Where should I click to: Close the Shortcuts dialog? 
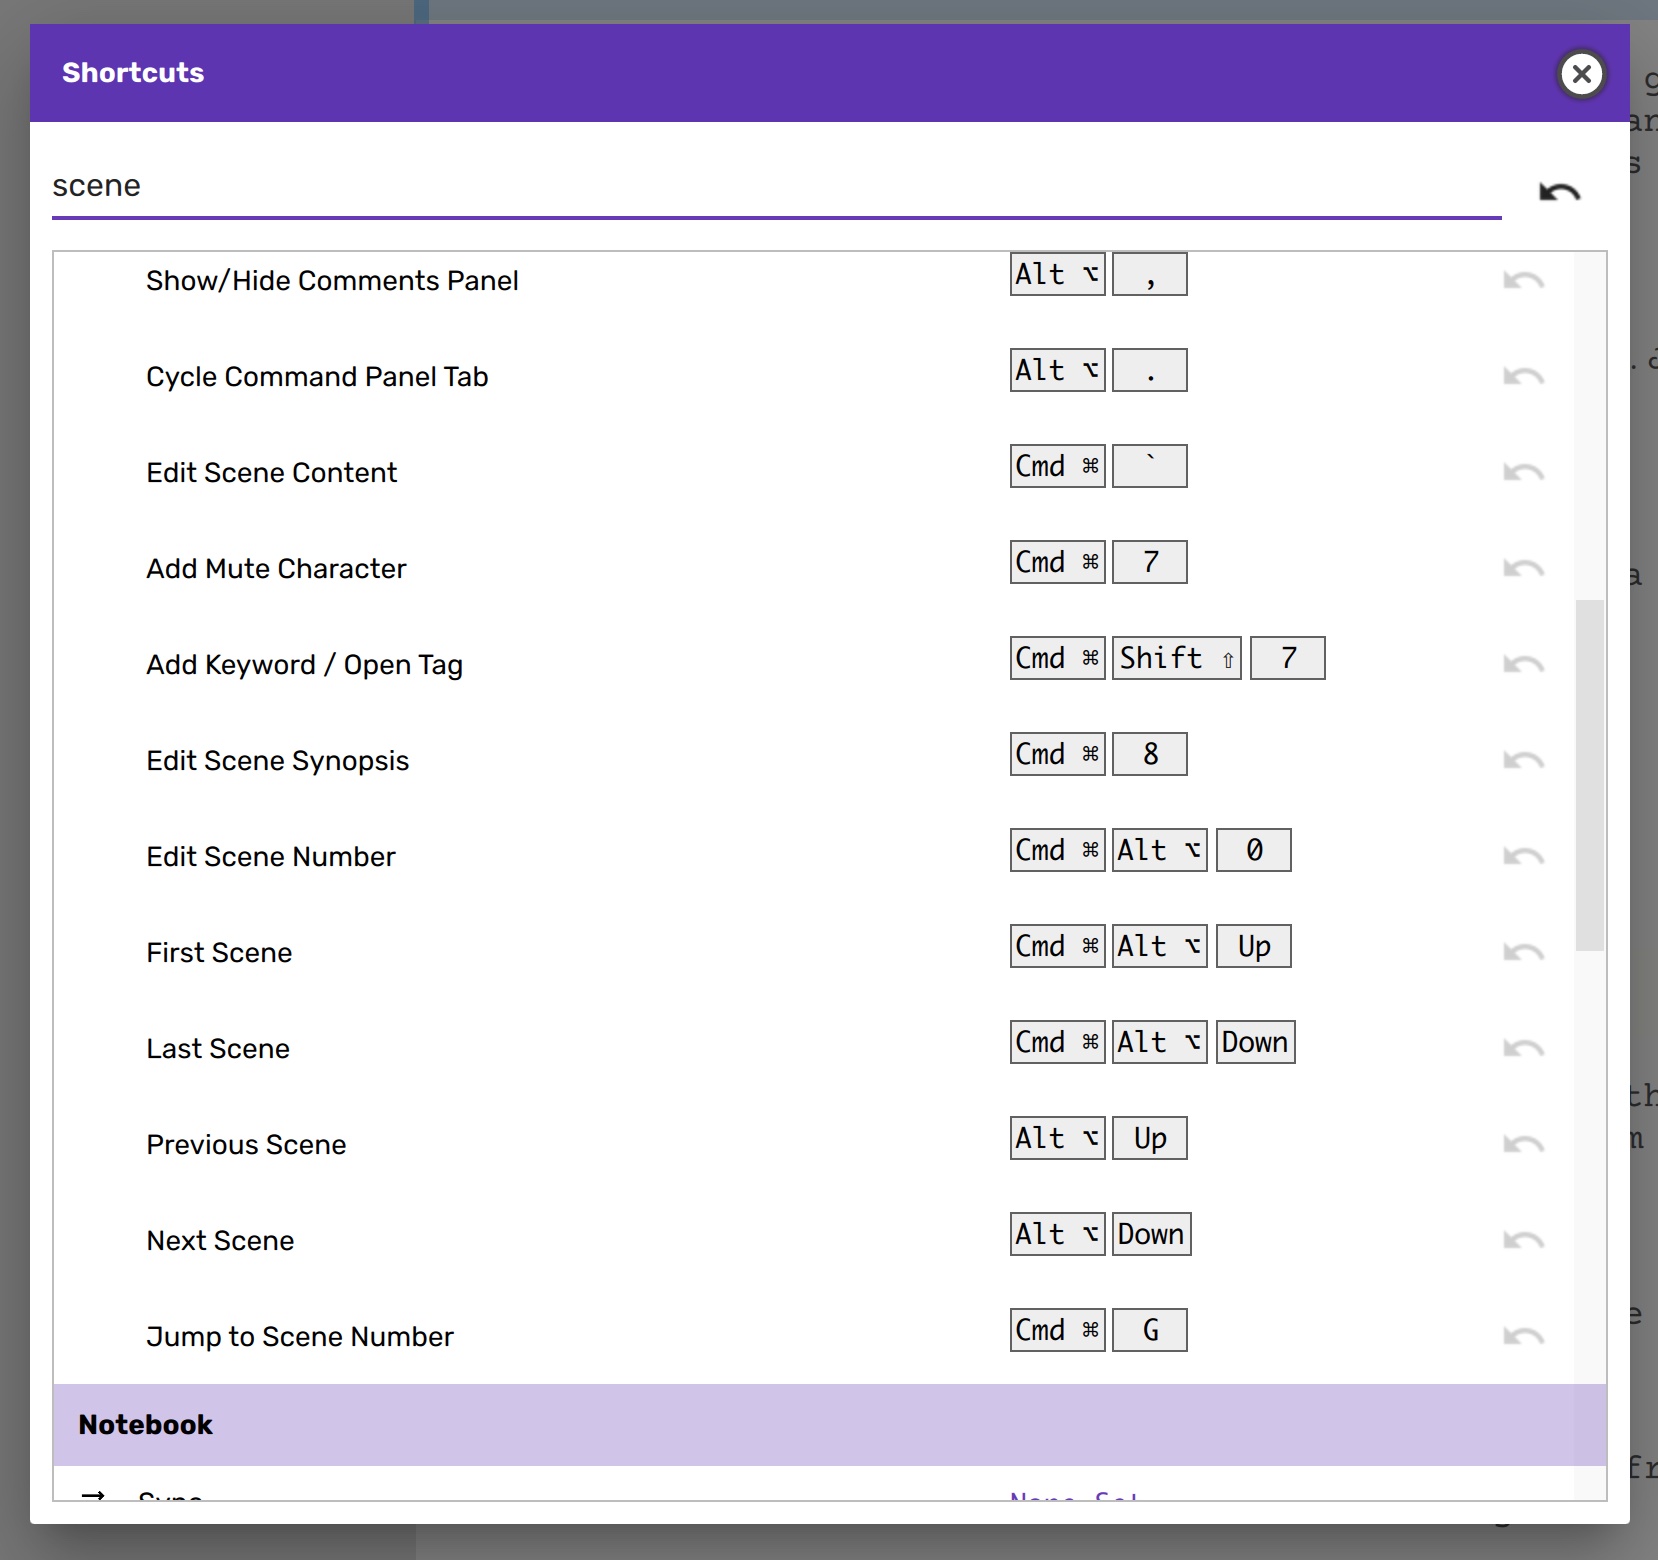pos(1581,74)
